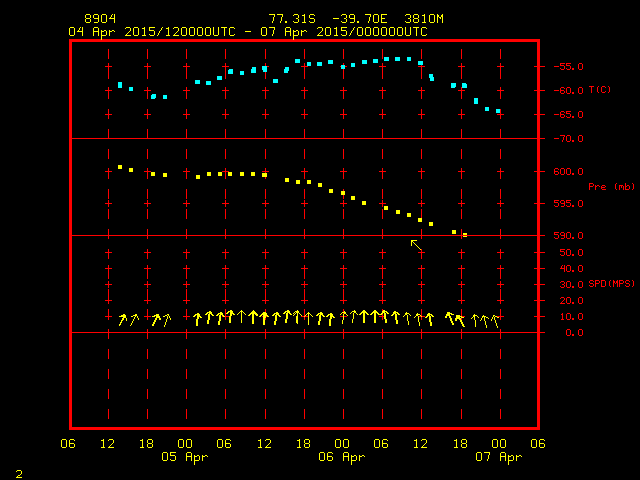
Task: Click the 30.0 wind speed axis label
Action: pyautogui.click(x=571, y=284)
